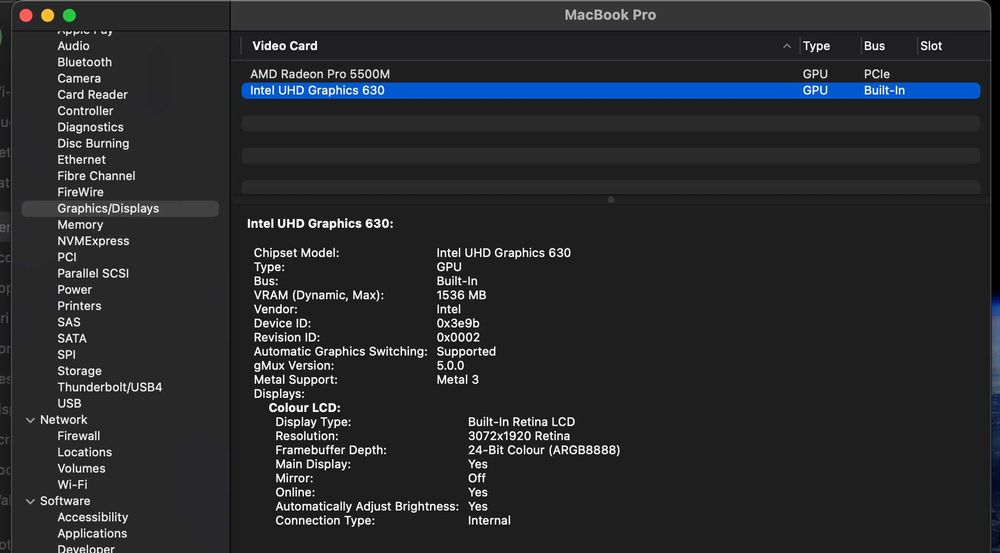1000x553 pixels.
Task: Click the VRAM value 1536 MB
Action: coord(461,295)
